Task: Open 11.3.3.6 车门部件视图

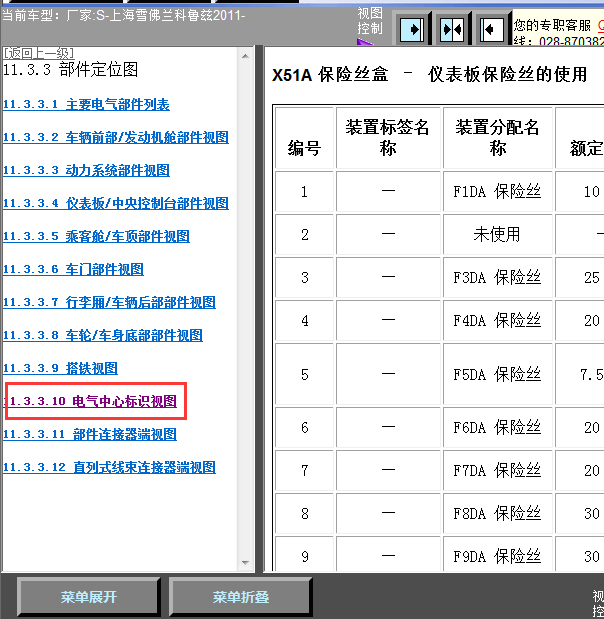Action: [73, 269]
